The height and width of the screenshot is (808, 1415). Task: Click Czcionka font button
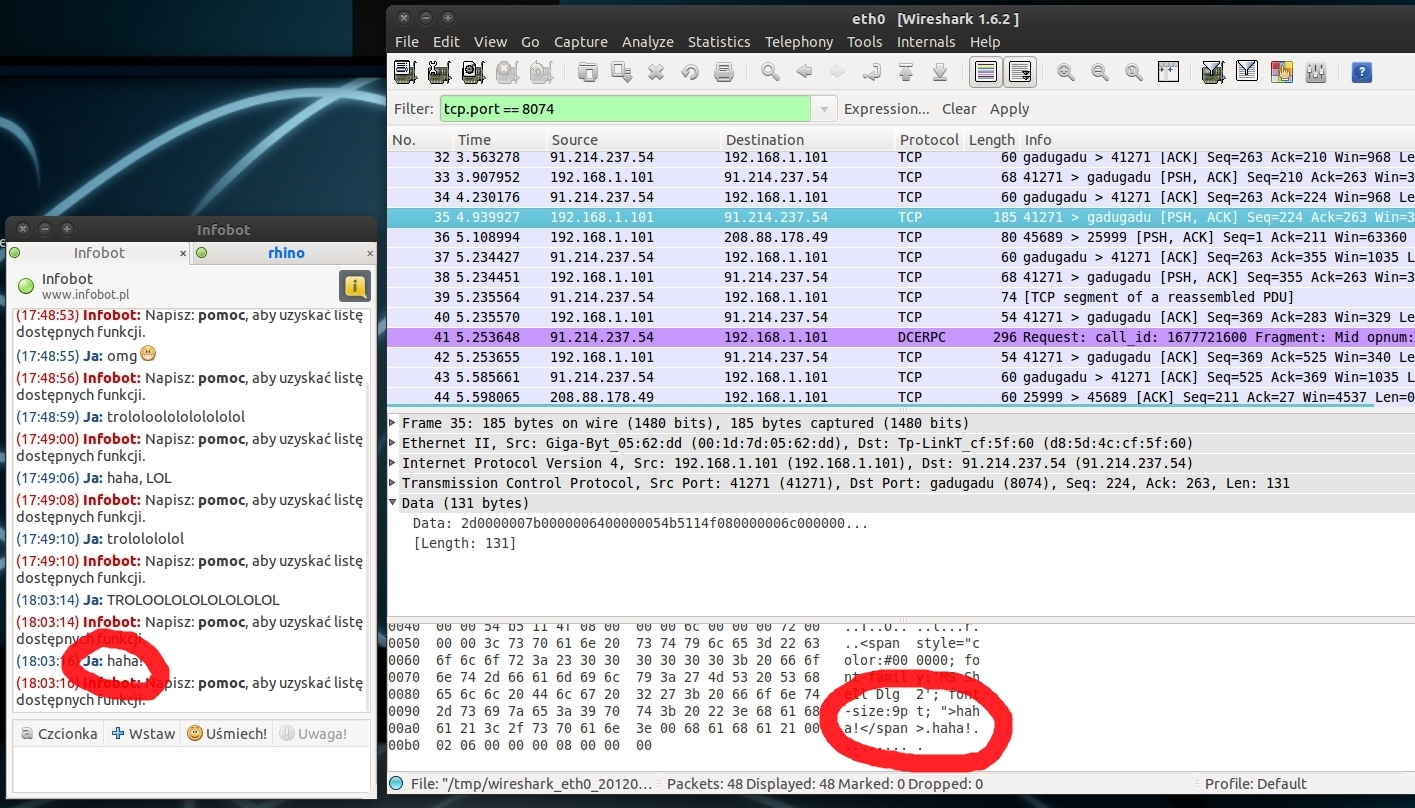[x=60, y=733]
